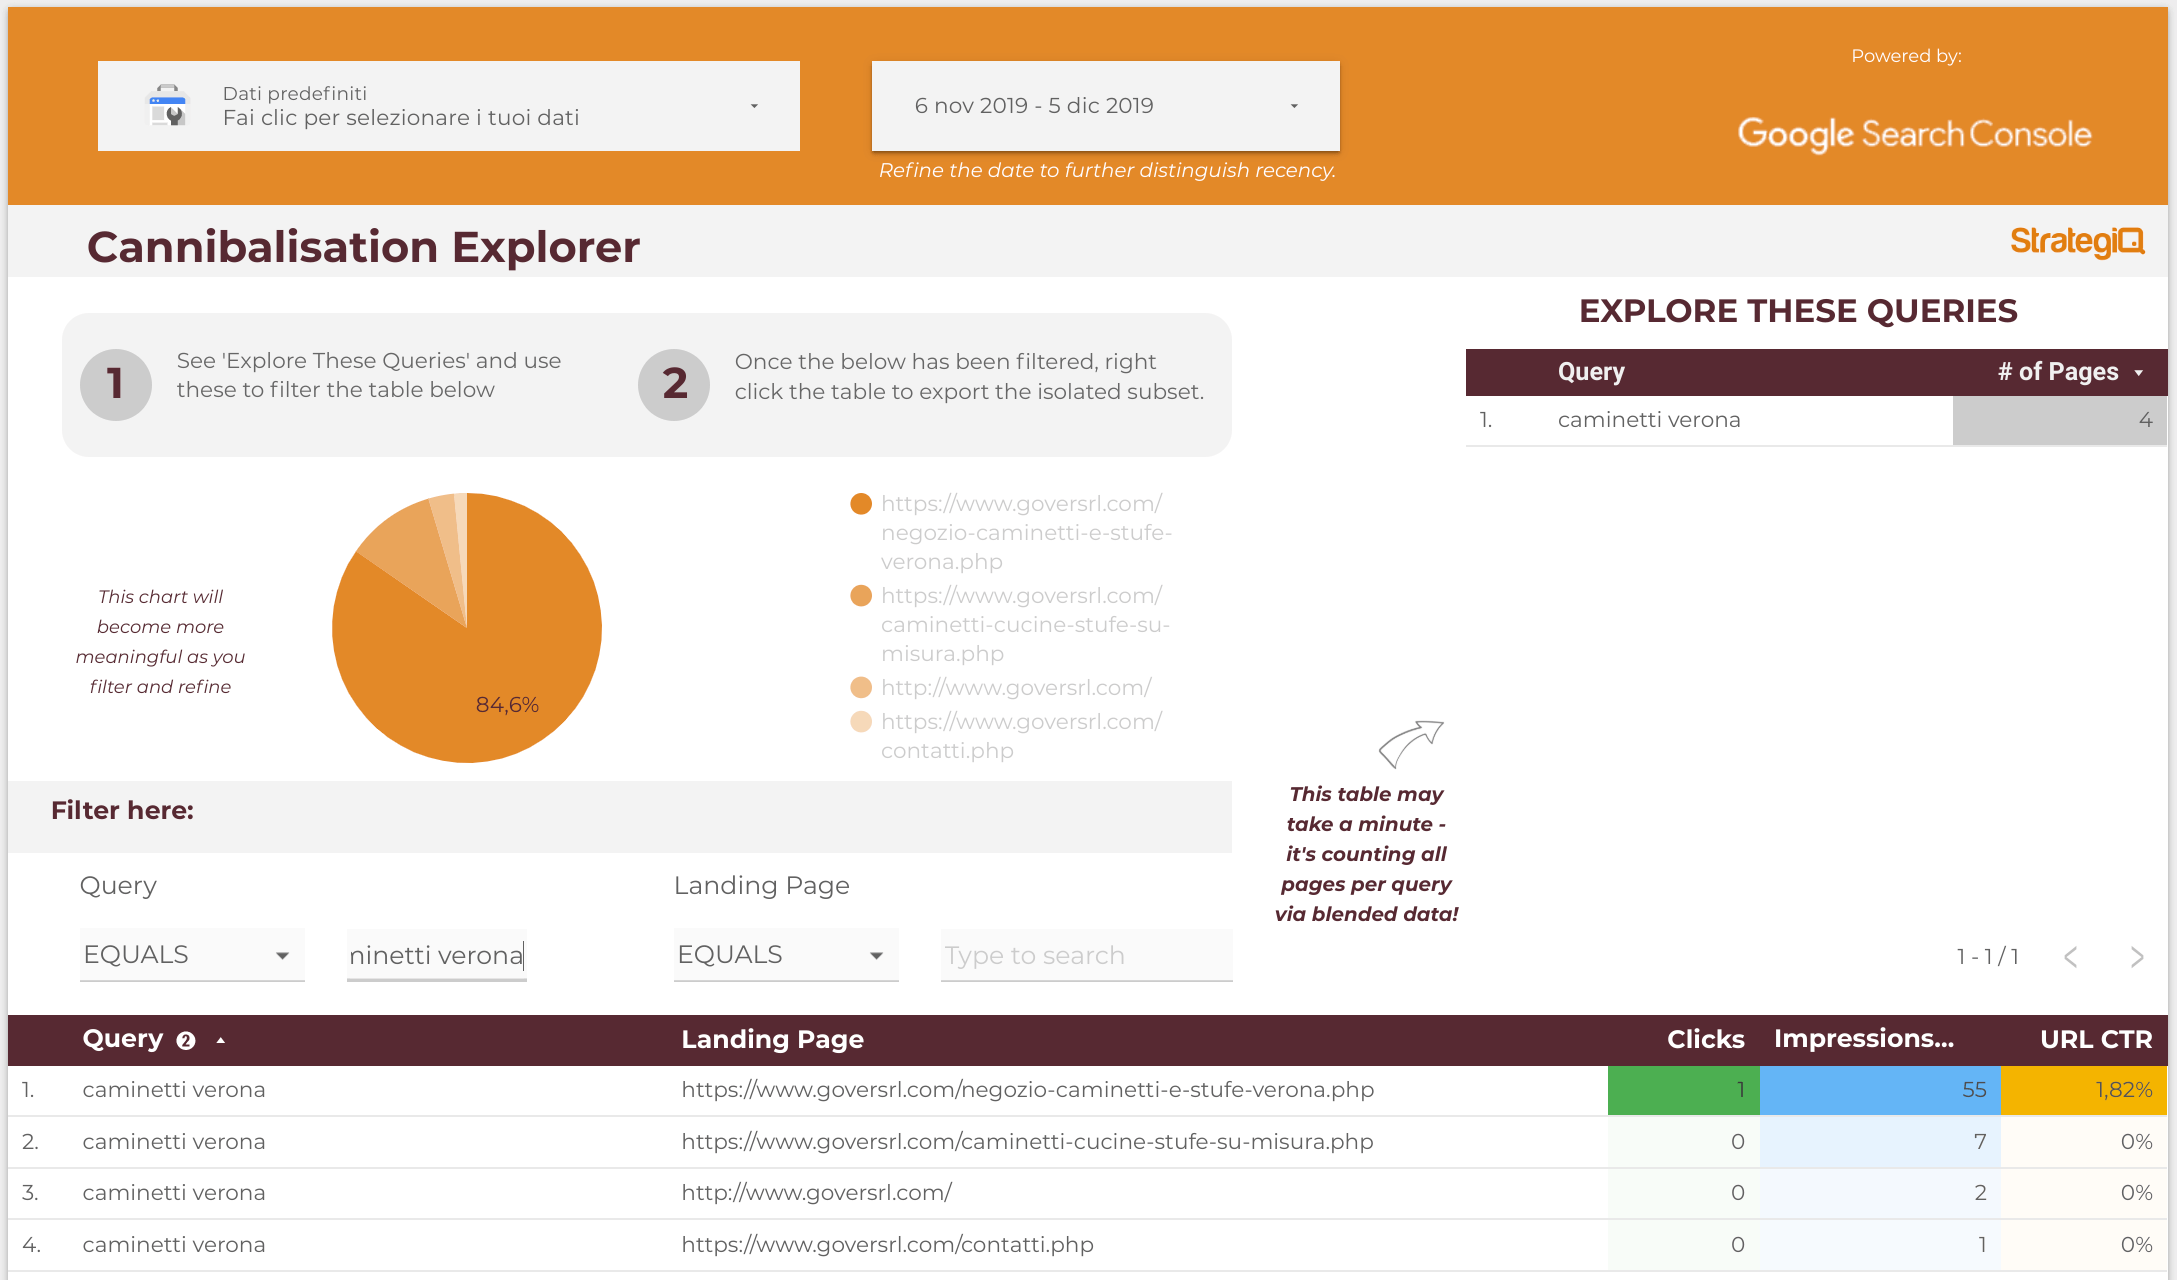This screenshot has height=1280, width=2177.
Task: Click the pagination text '1 - 1 / 1'
Action: pos(1988,957)
